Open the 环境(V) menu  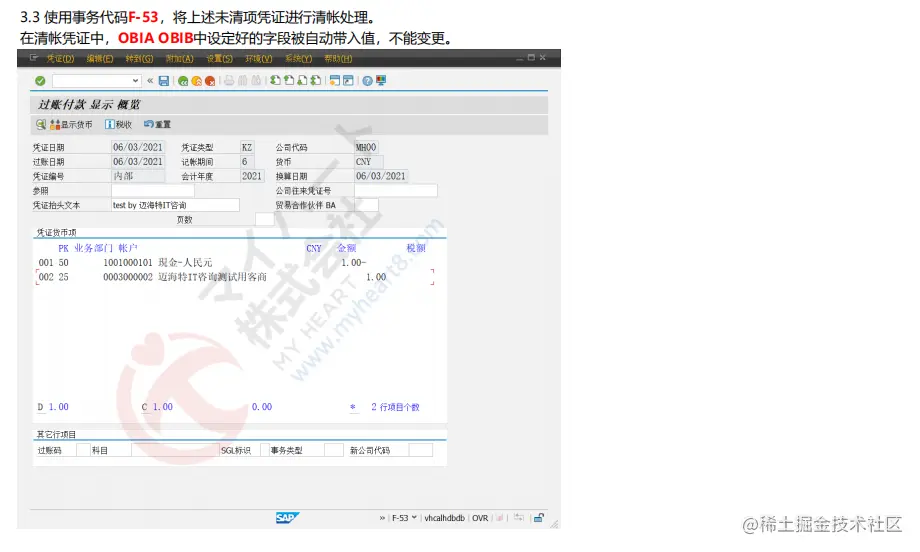tap(259, 59)
